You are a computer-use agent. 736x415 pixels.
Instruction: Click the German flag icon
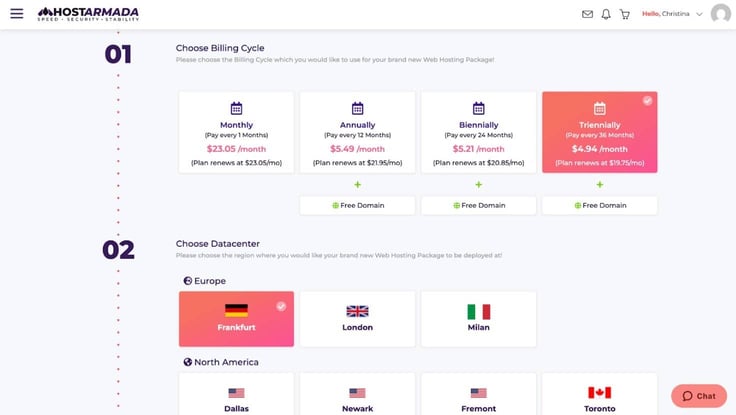[x=237, y=310]
